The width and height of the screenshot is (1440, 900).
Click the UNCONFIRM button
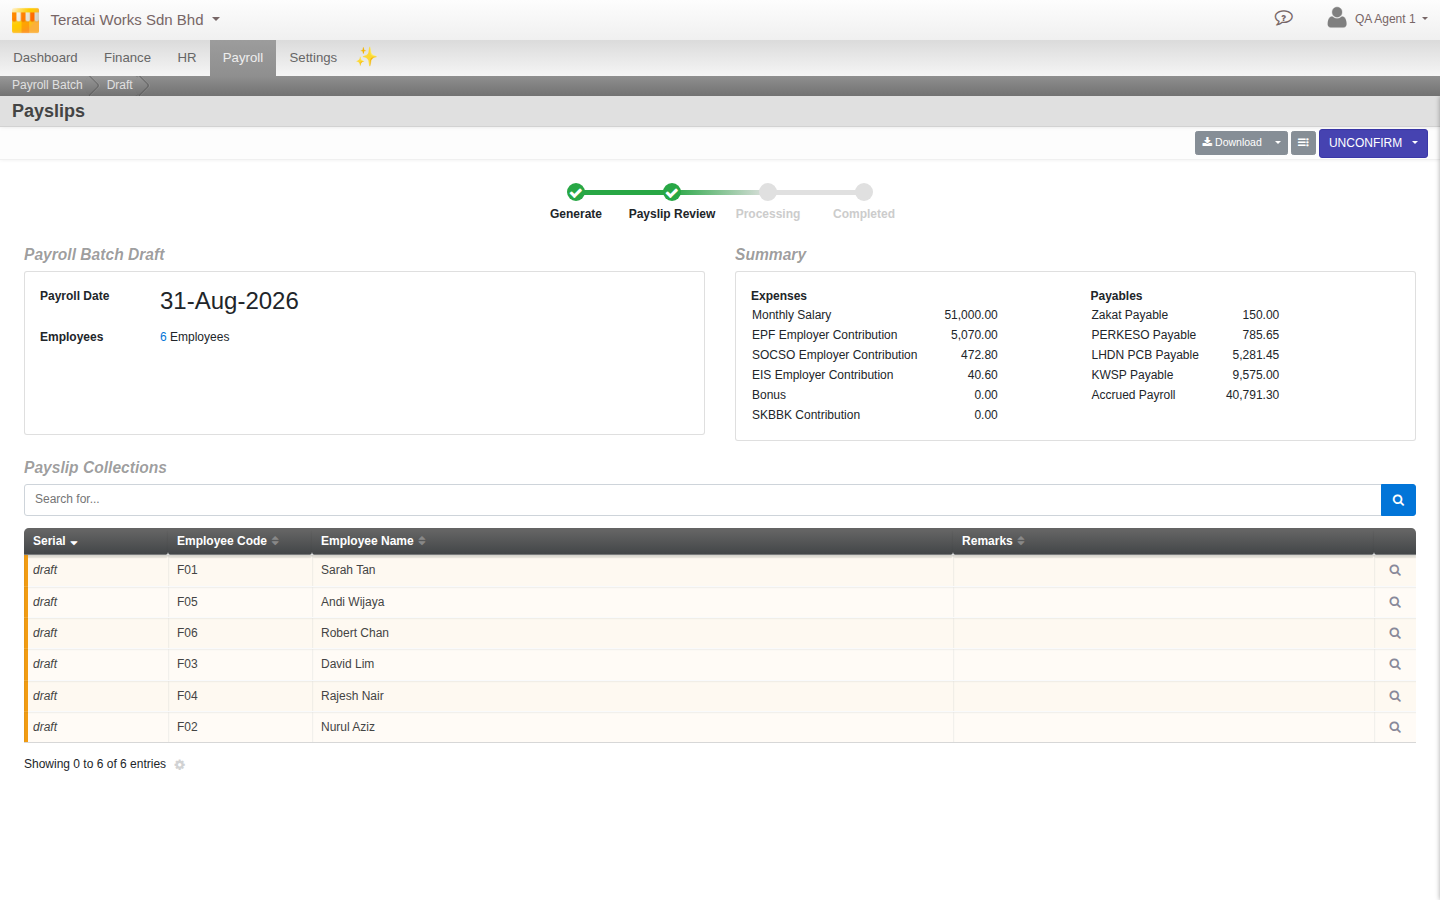click(x=1364, y=143)
